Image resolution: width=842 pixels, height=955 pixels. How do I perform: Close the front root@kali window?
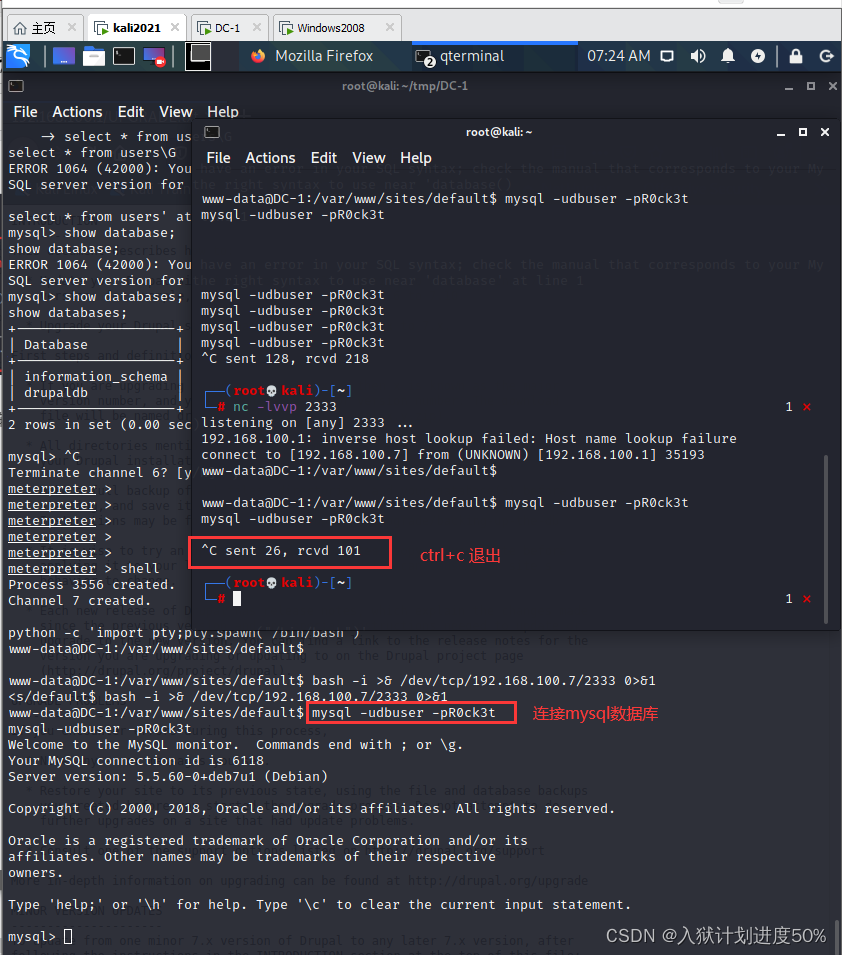[x=825, y=132]
